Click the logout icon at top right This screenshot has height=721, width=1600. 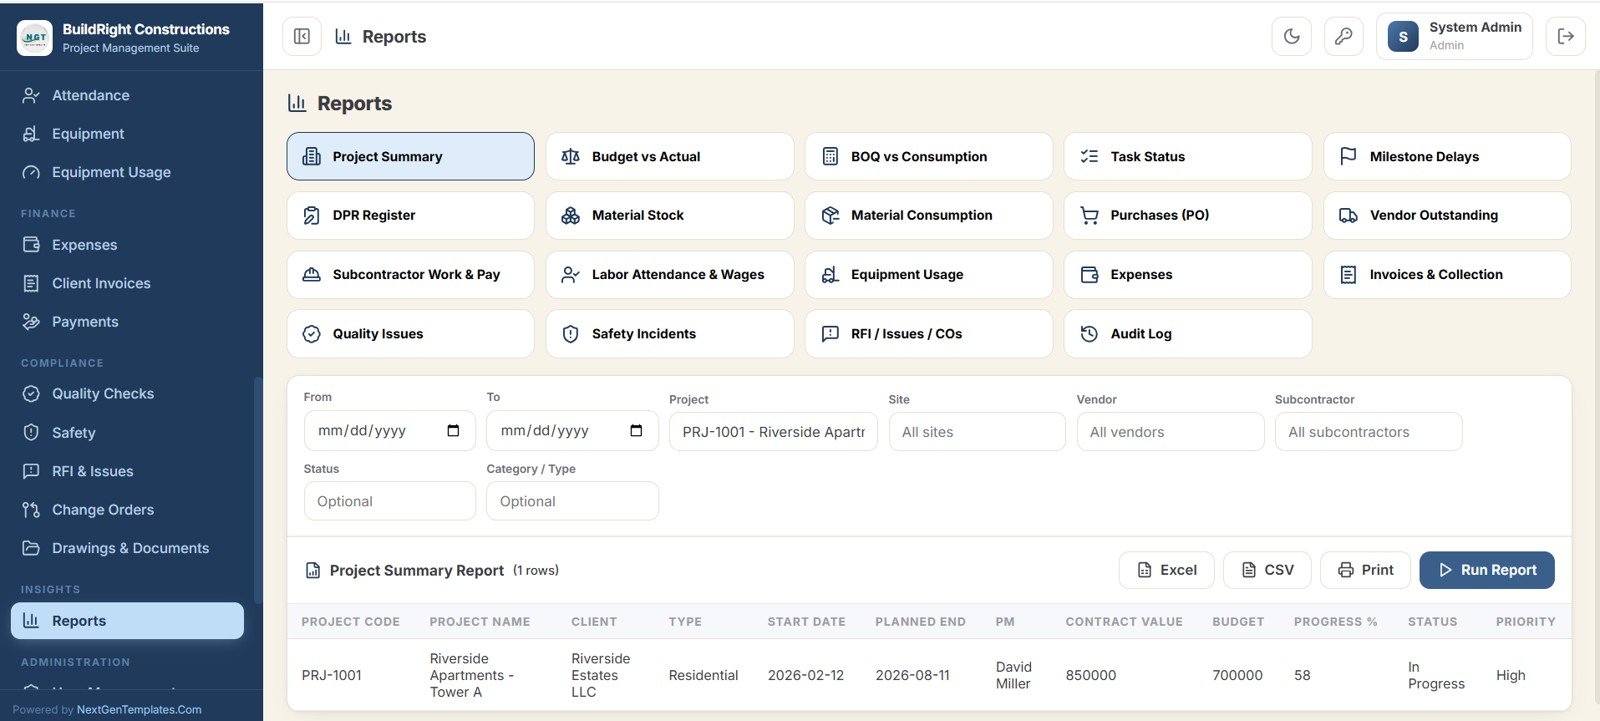[1566, 37]
